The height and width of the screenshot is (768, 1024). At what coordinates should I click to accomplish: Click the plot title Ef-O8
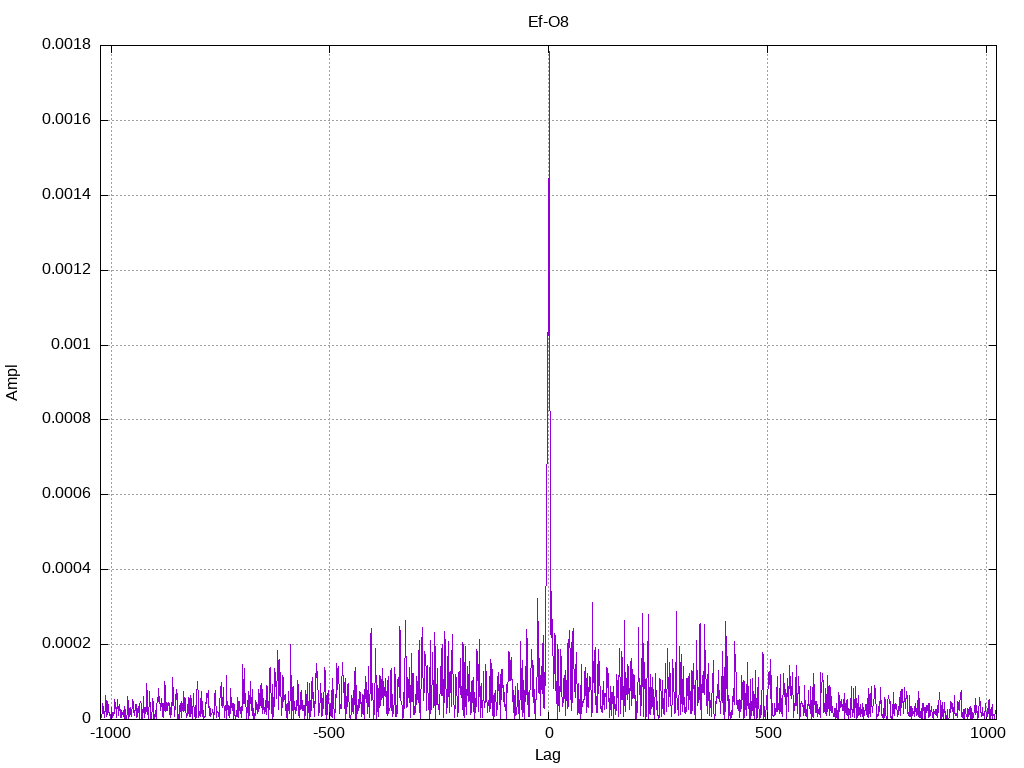(x=548, y=22)
